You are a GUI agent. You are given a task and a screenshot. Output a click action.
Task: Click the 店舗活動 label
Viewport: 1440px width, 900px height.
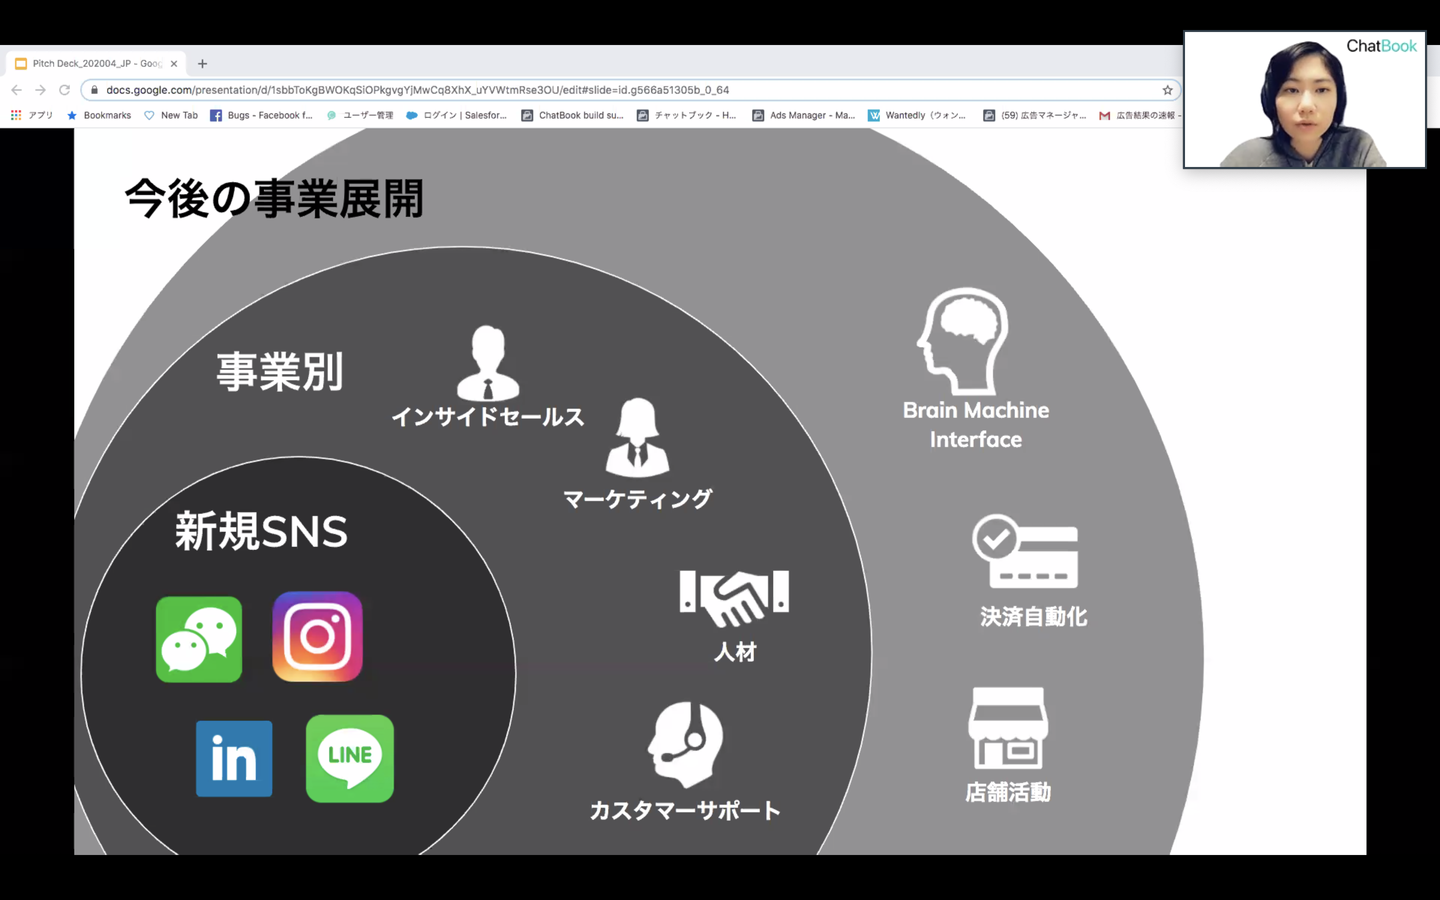click(1008, 793)
